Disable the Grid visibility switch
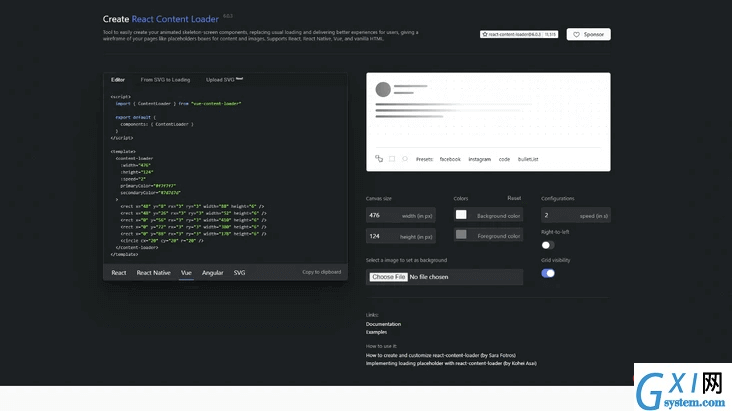Viewport: 732px width, 411px height. [x=548, y=273]
